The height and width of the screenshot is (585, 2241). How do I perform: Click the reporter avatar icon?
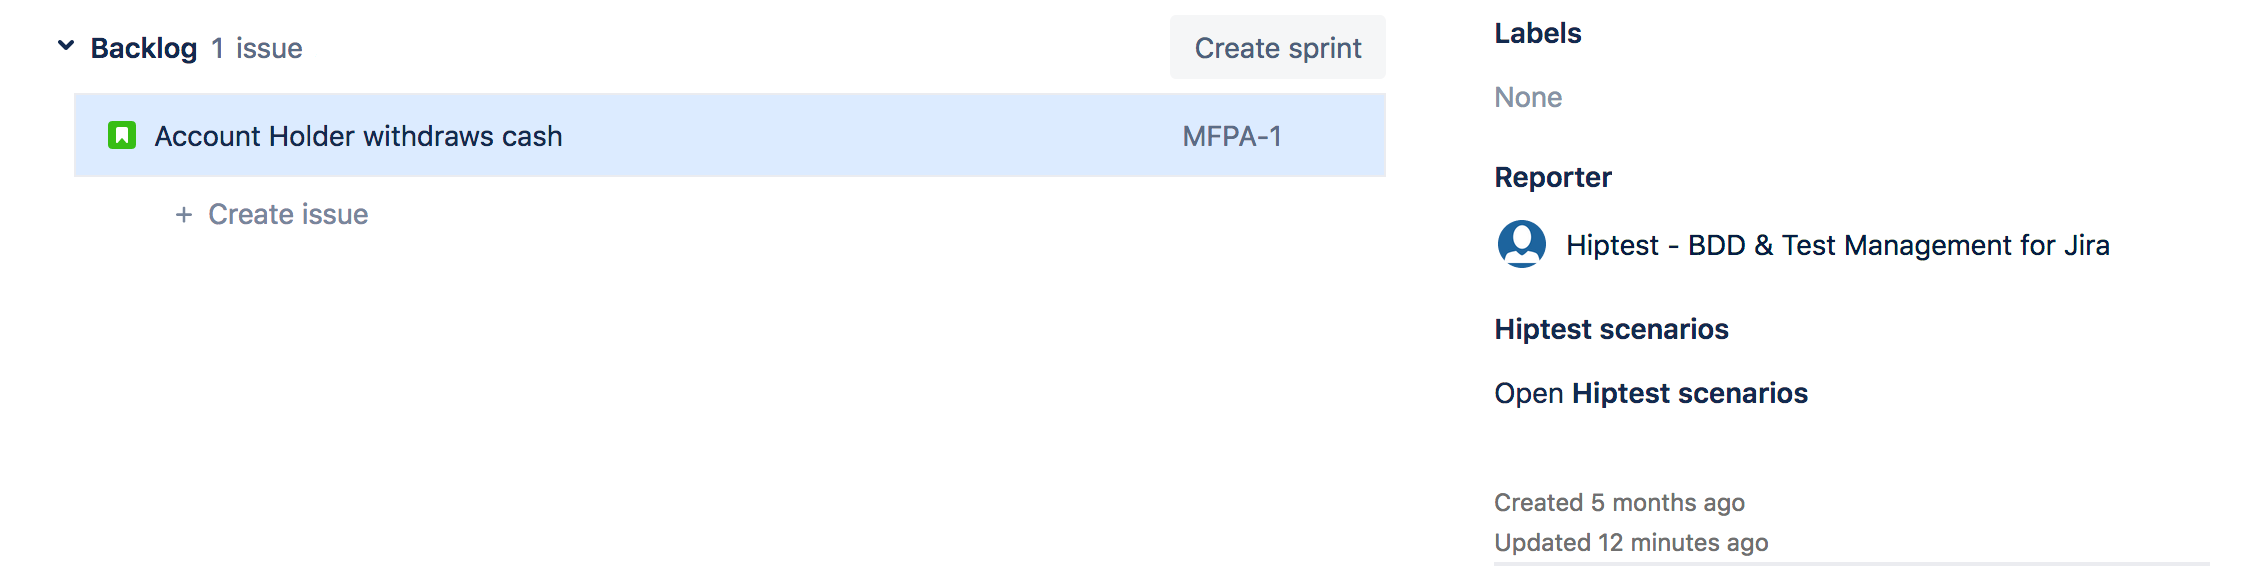pos(1521,244)
